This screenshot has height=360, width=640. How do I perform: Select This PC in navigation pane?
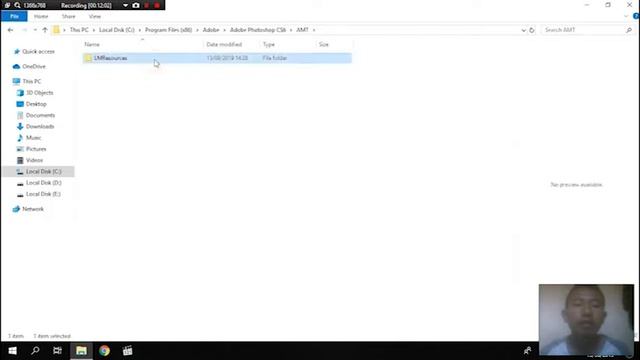point(32,81)
